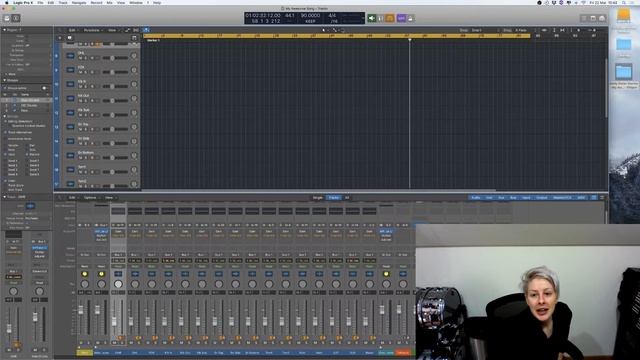The width and height of the screenshot is (640, 360).
Task: Open the Apple menu
Action: (x=7, y=2)
